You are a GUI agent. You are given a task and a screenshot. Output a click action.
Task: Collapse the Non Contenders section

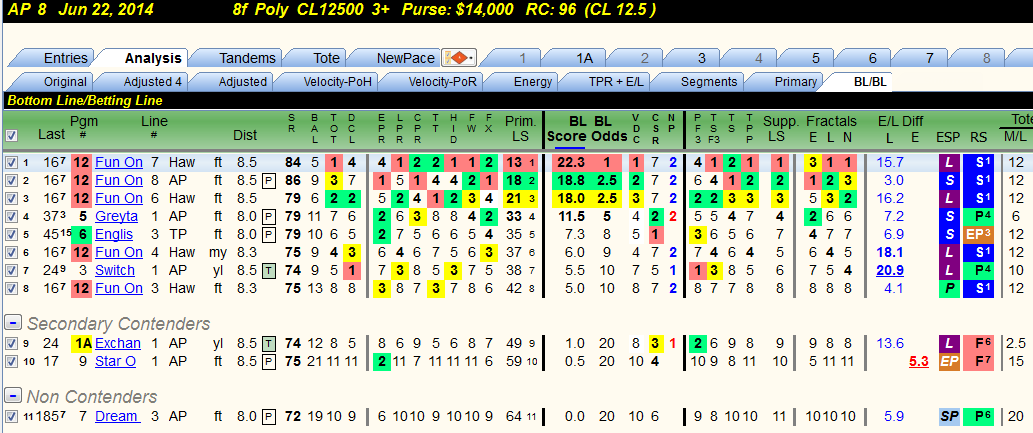[13, 395]
